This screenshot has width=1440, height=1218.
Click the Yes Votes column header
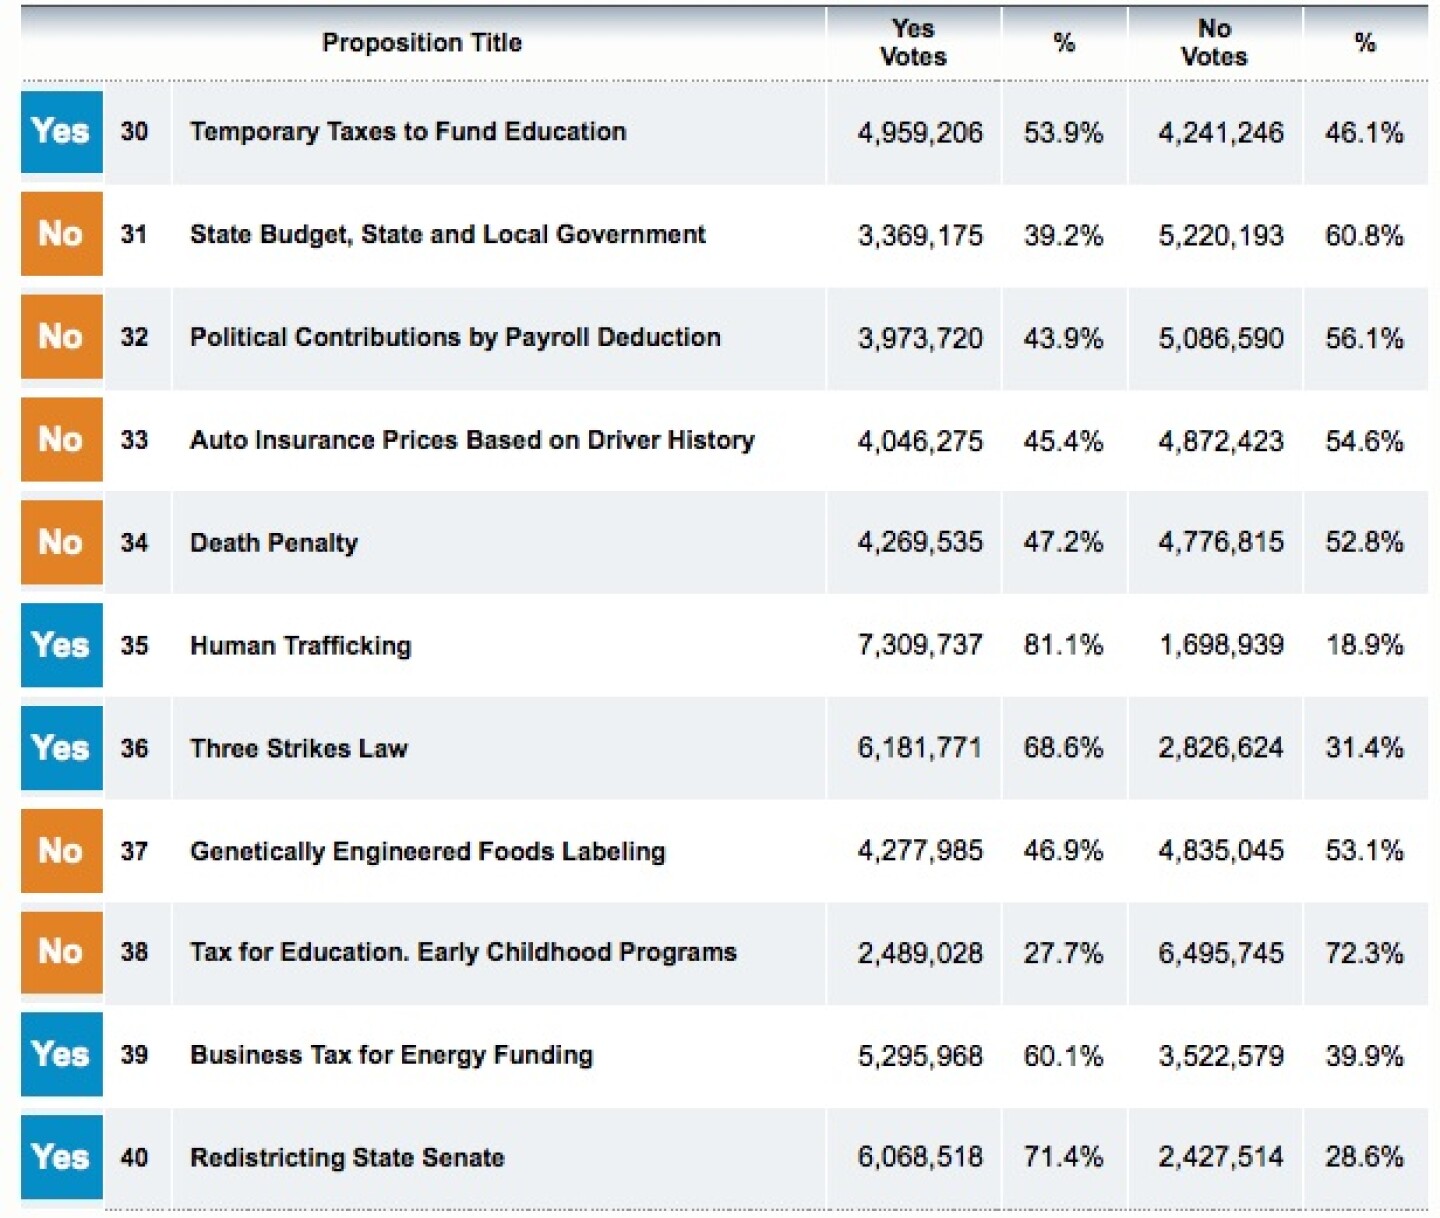point(913,43)
